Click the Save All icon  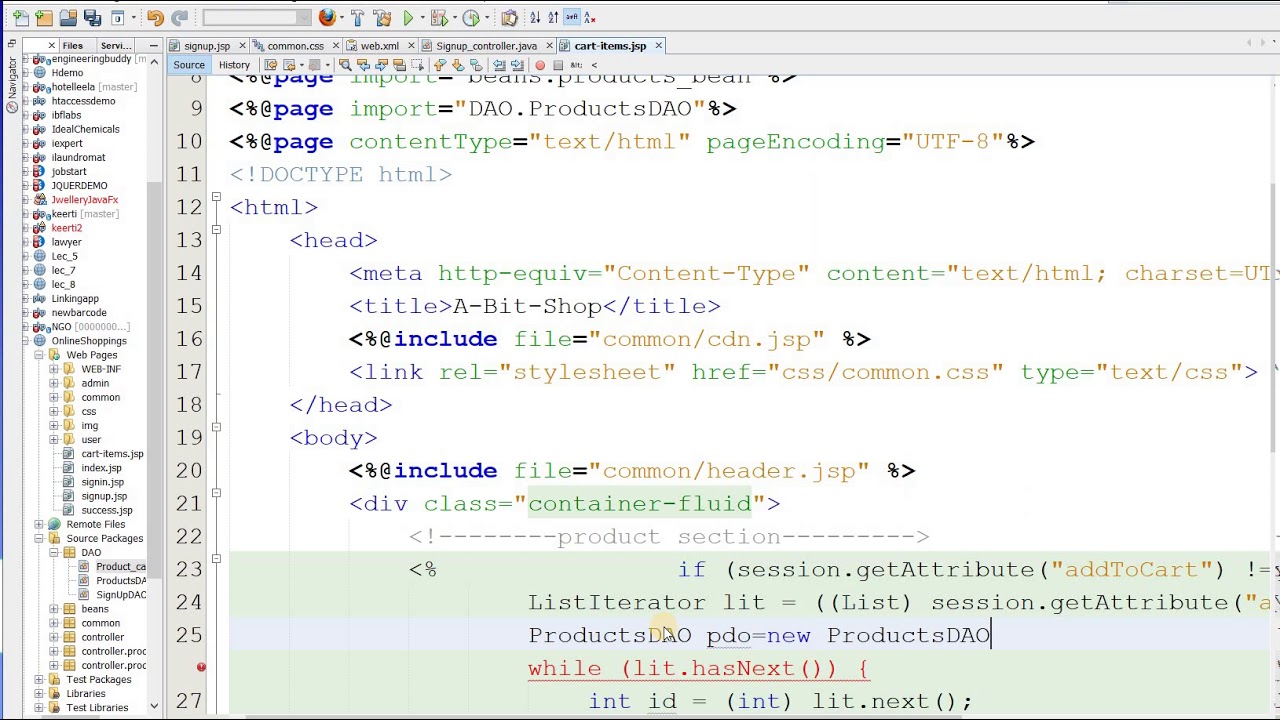tap(92, 18)
